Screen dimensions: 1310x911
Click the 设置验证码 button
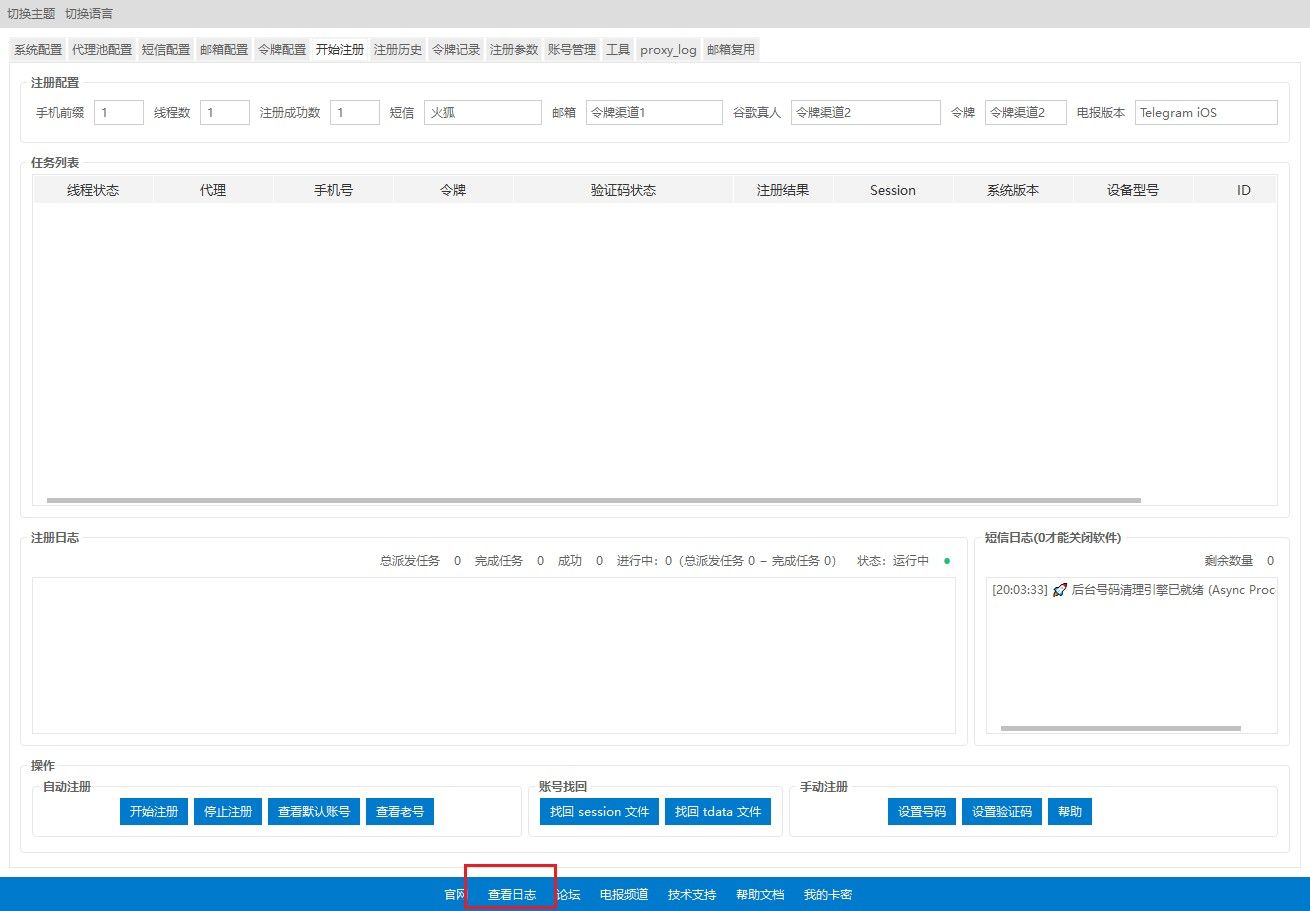coord(1001,811)
